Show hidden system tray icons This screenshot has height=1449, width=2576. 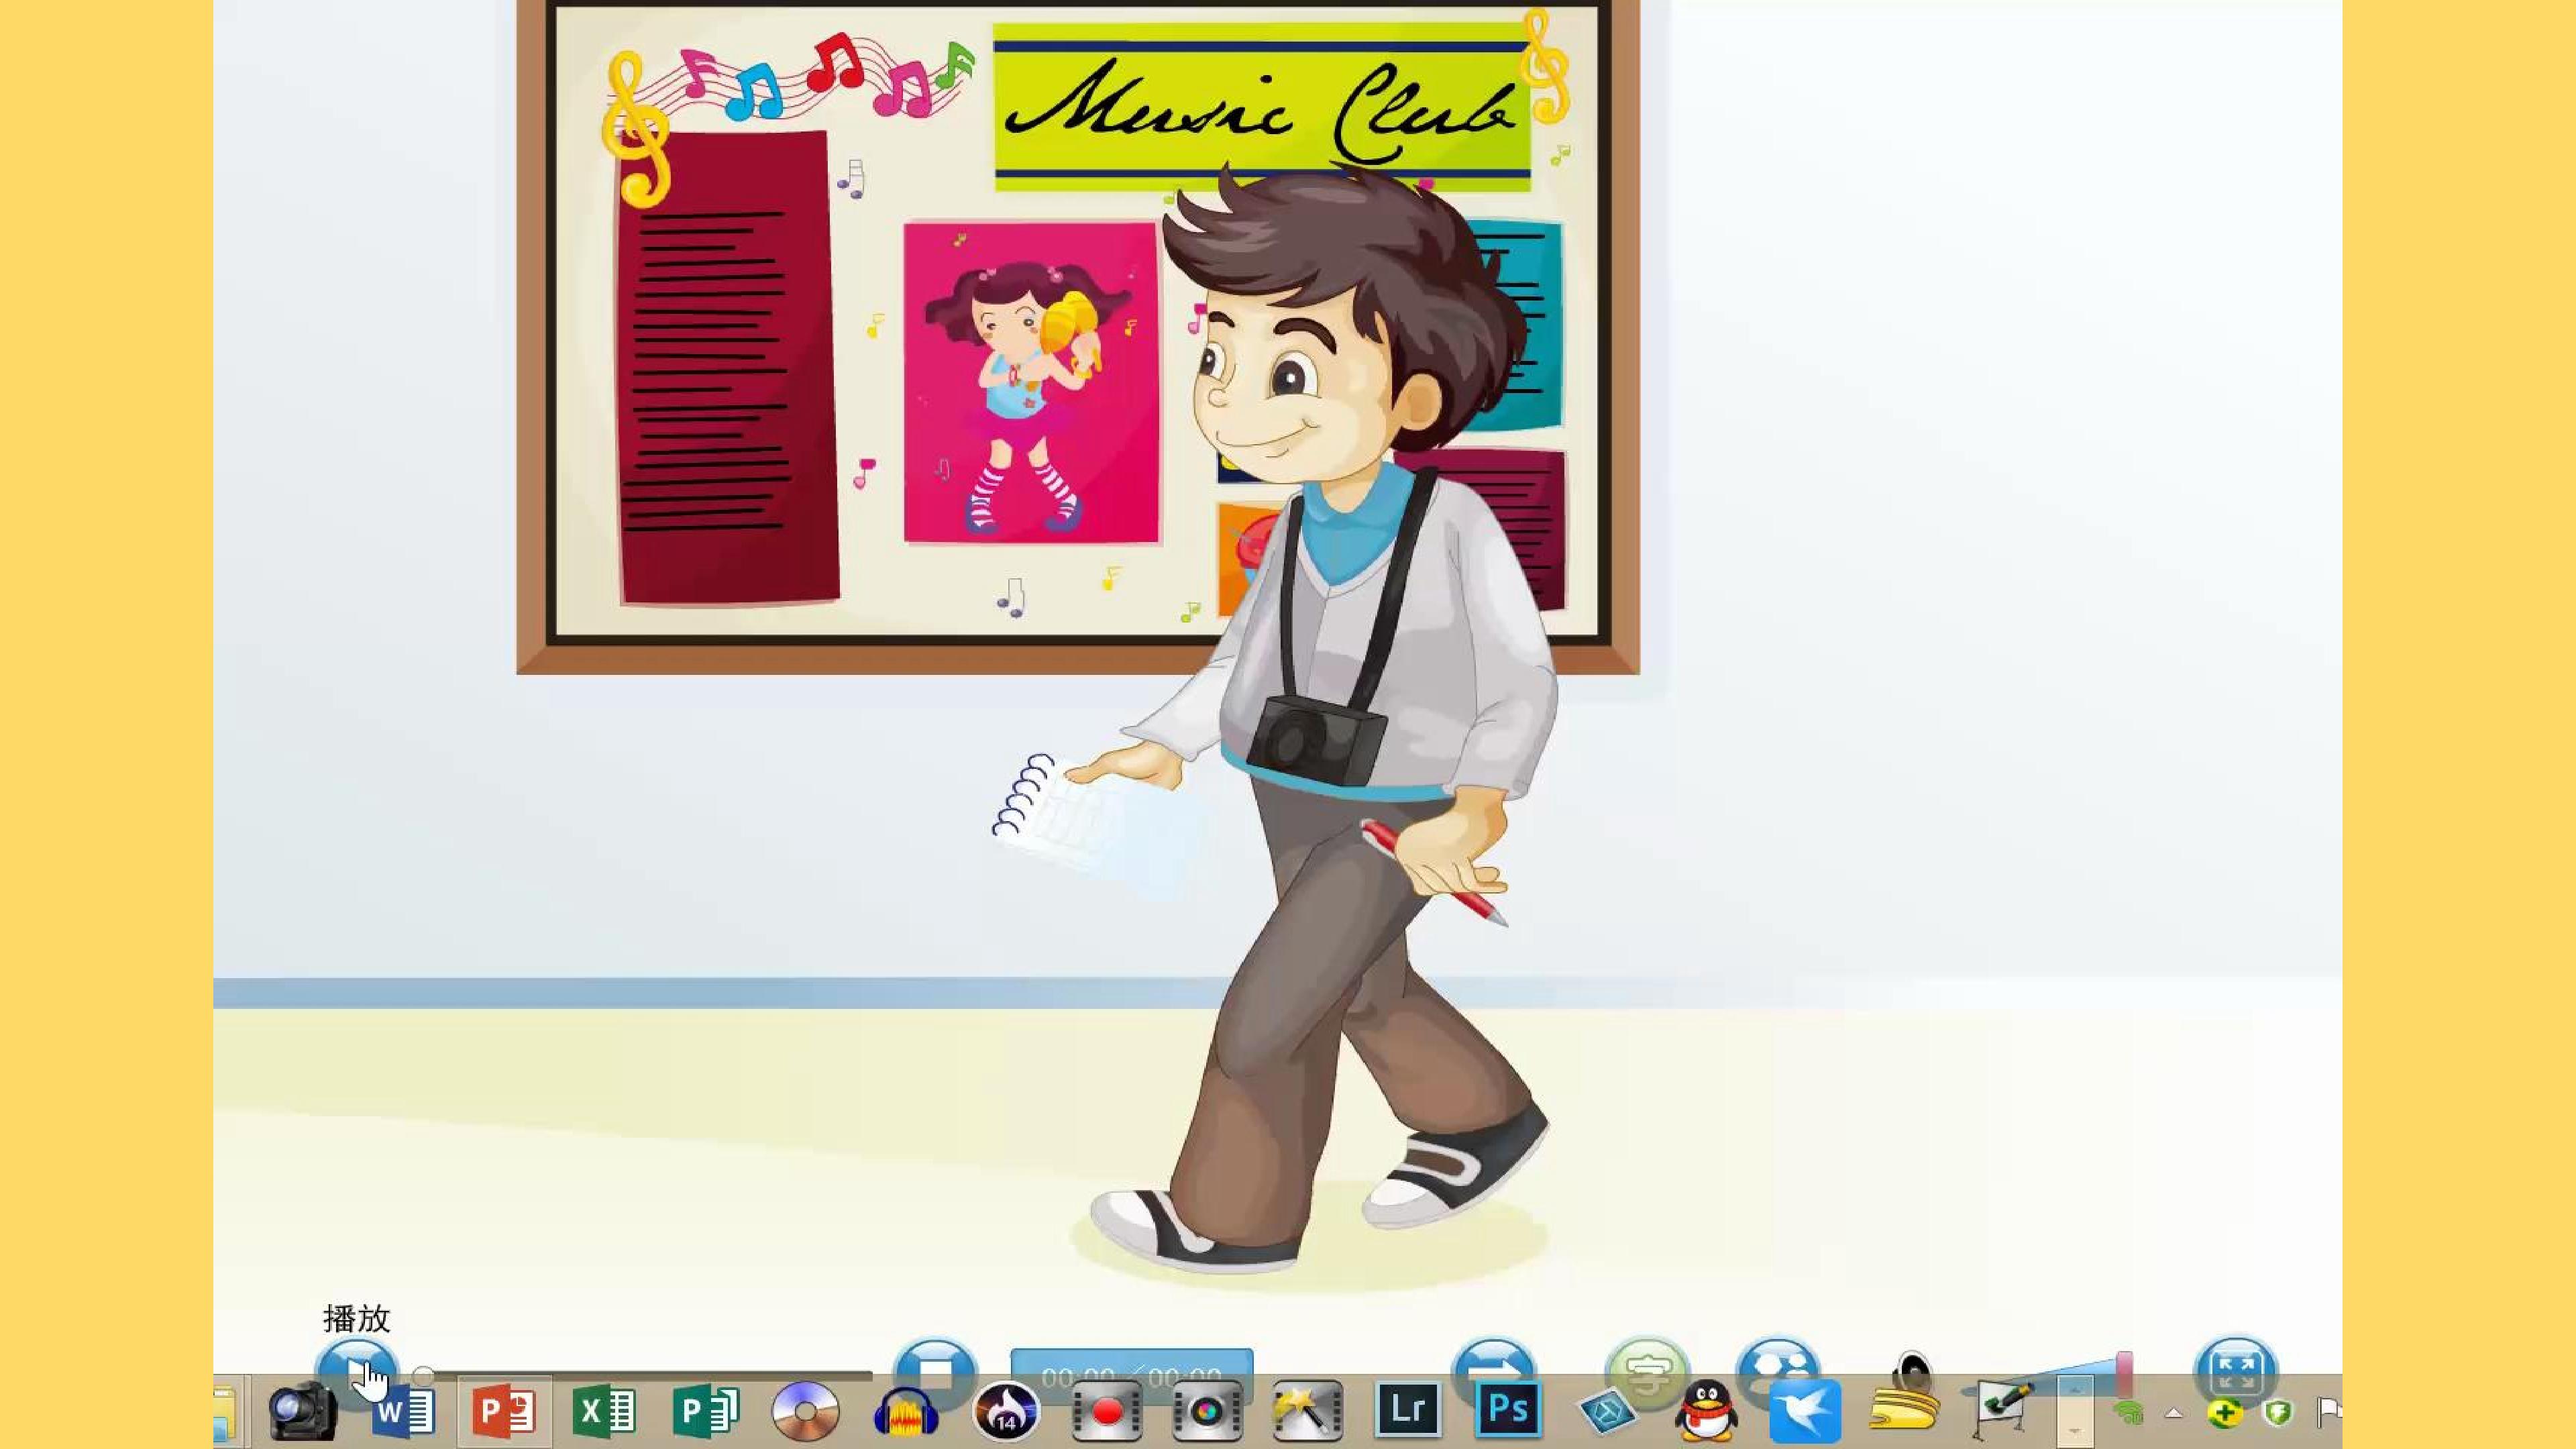2174,1413
